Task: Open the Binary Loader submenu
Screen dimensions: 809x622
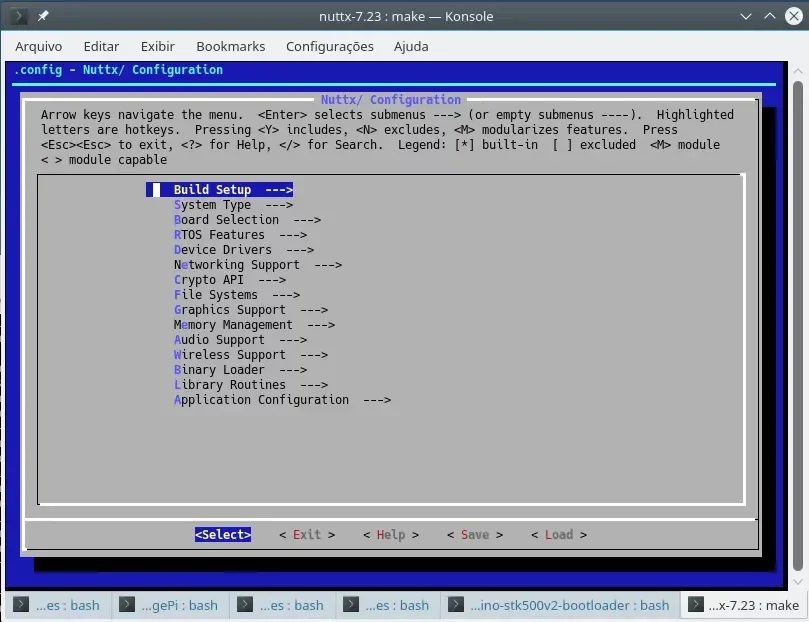Action: (x=240, y=370)
